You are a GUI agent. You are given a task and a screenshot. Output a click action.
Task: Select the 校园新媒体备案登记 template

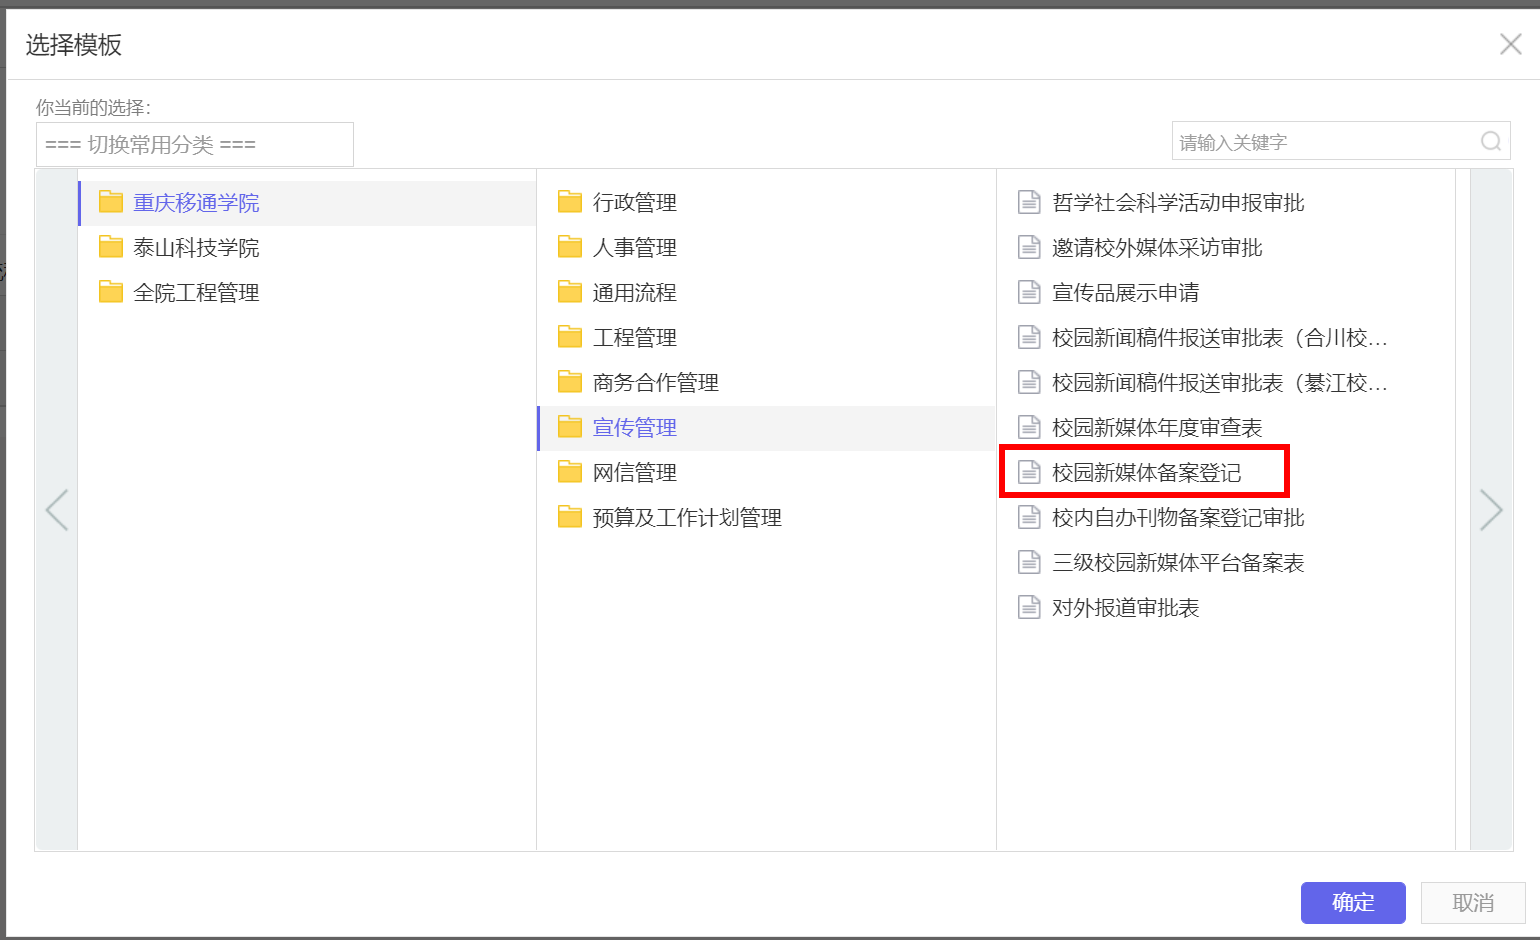(1146, 472)
